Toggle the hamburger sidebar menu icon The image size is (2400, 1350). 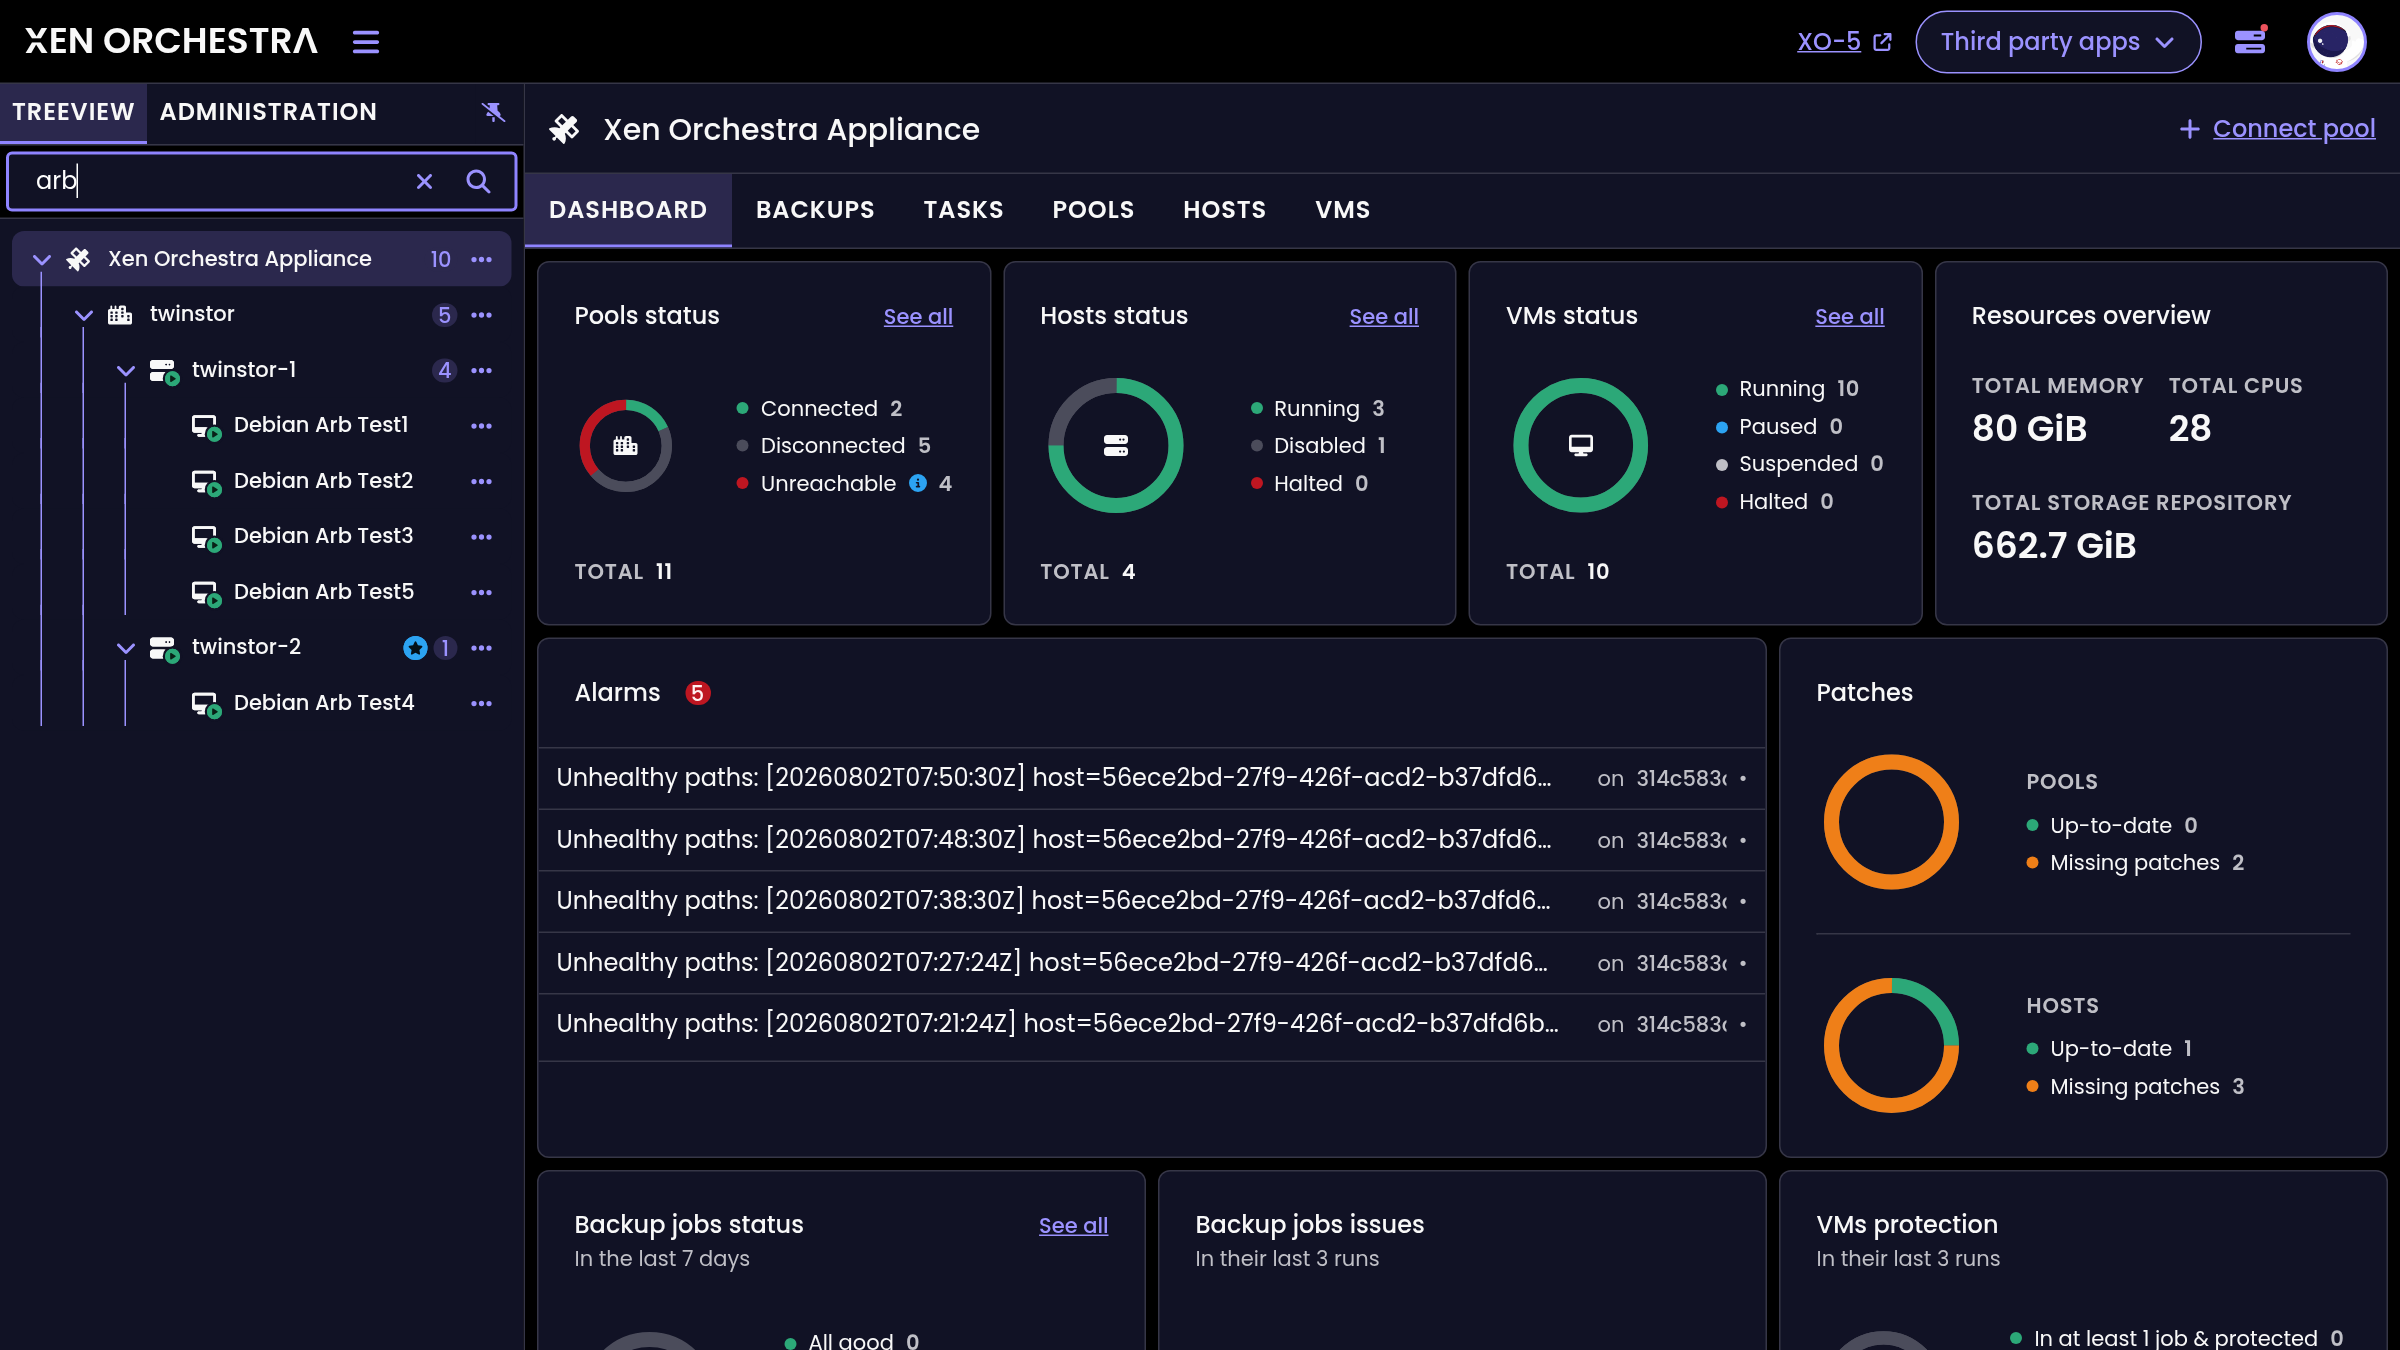(x=366, y=42)
